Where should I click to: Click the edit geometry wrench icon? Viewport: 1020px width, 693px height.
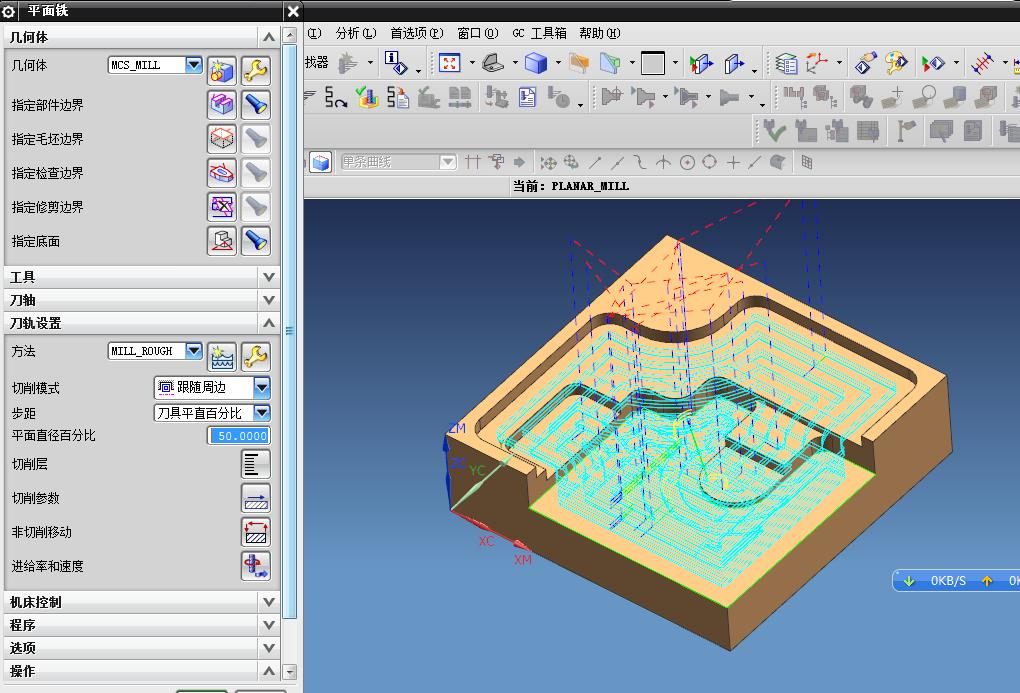pos(256,71)
